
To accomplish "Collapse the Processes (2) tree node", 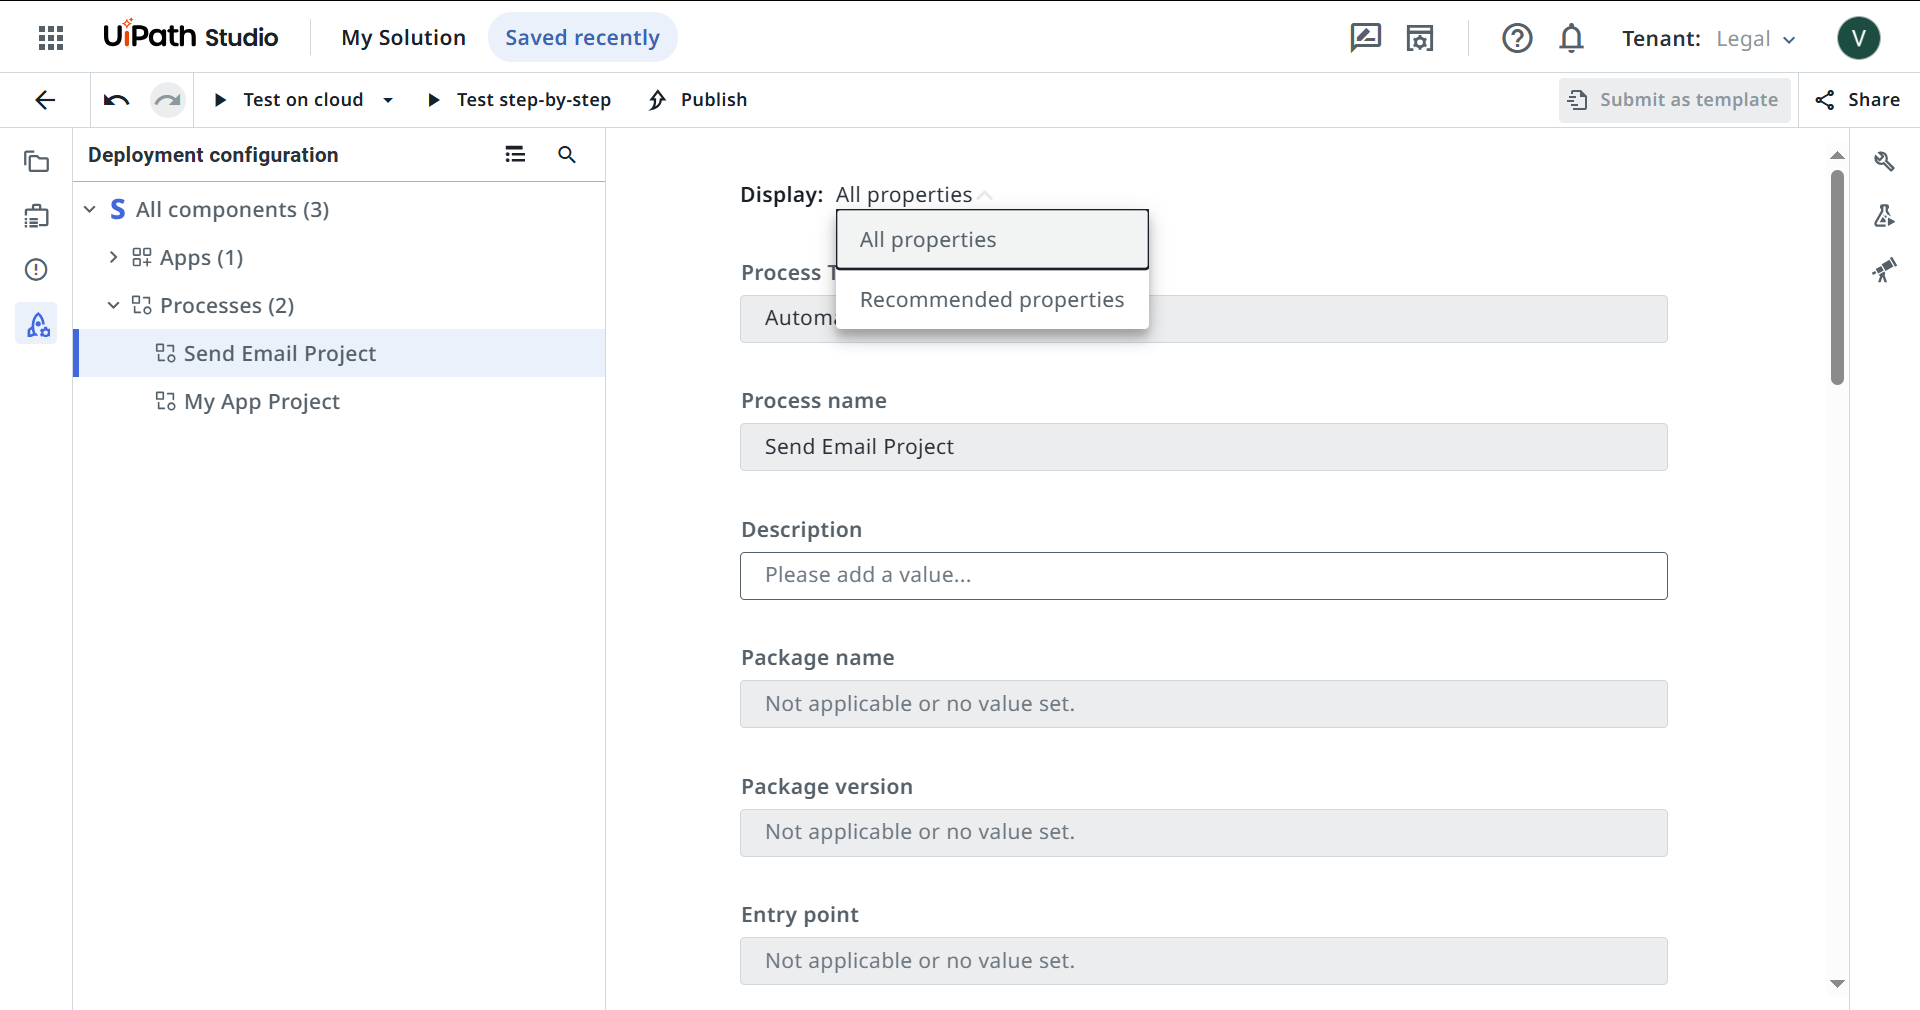I will coord(113,306).
